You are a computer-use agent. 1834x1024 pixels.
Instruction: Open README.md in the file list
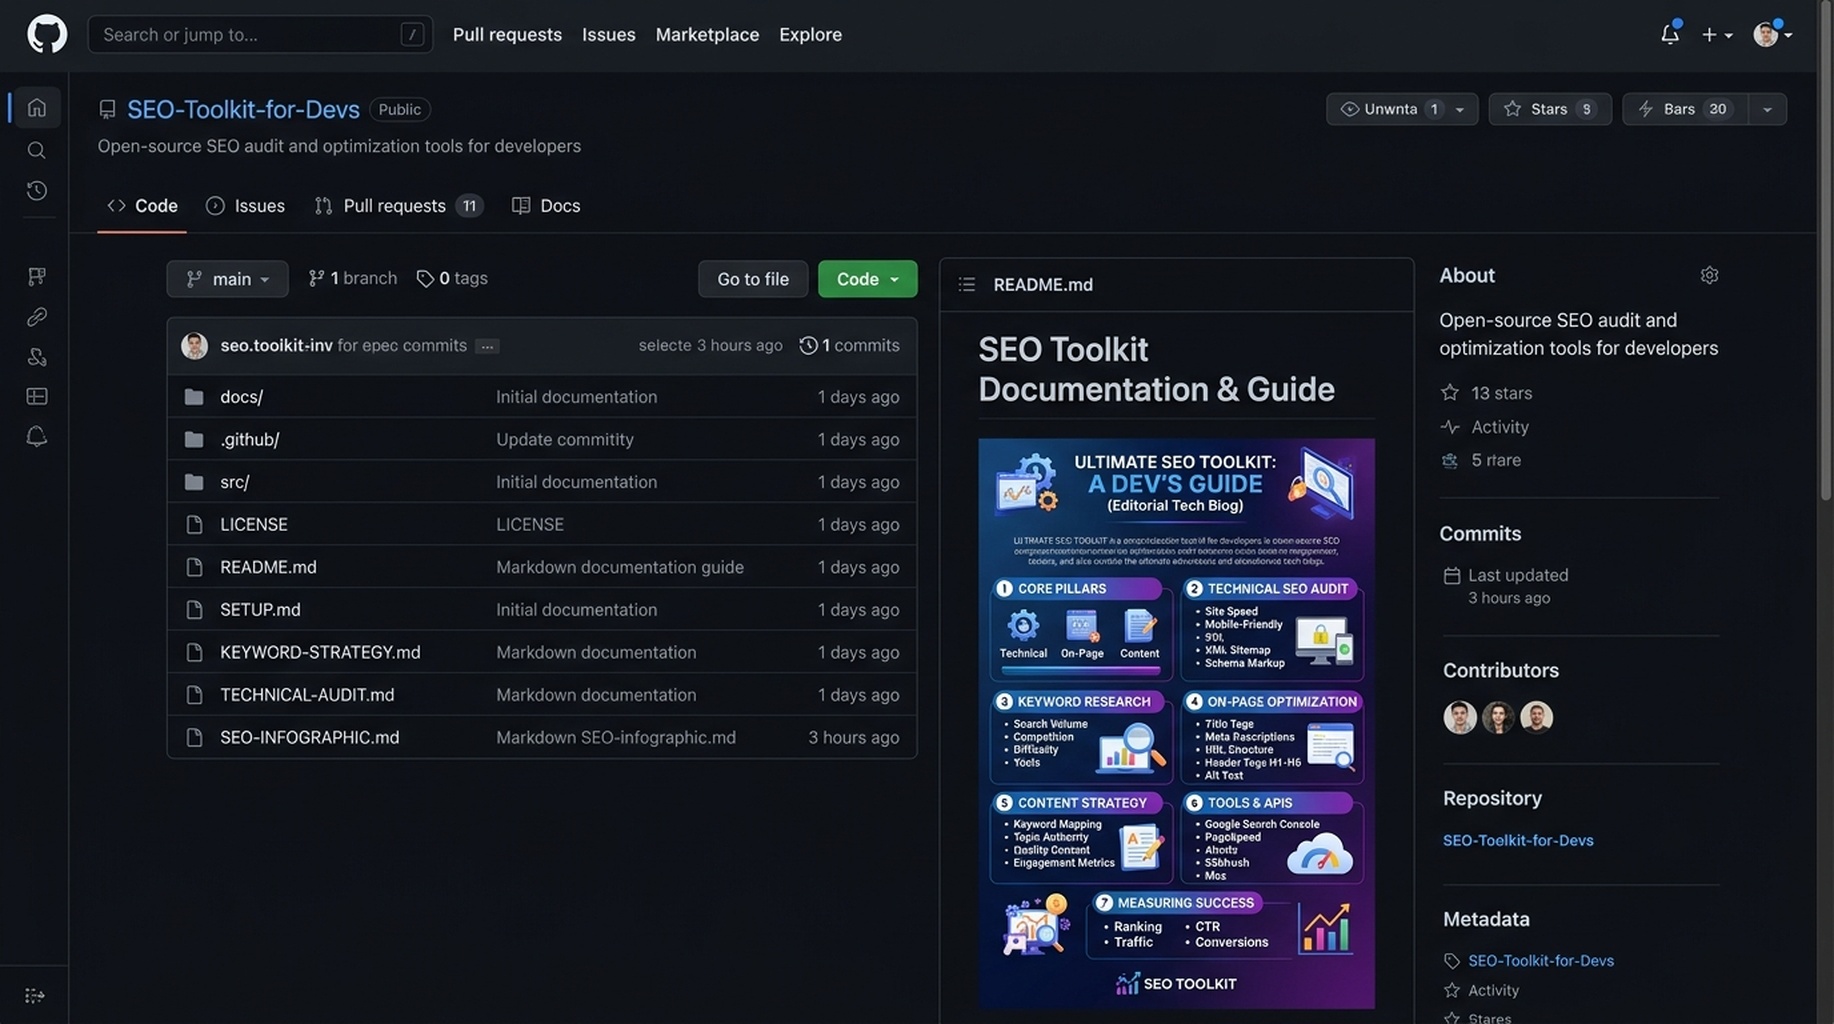[x=268, y=567]
